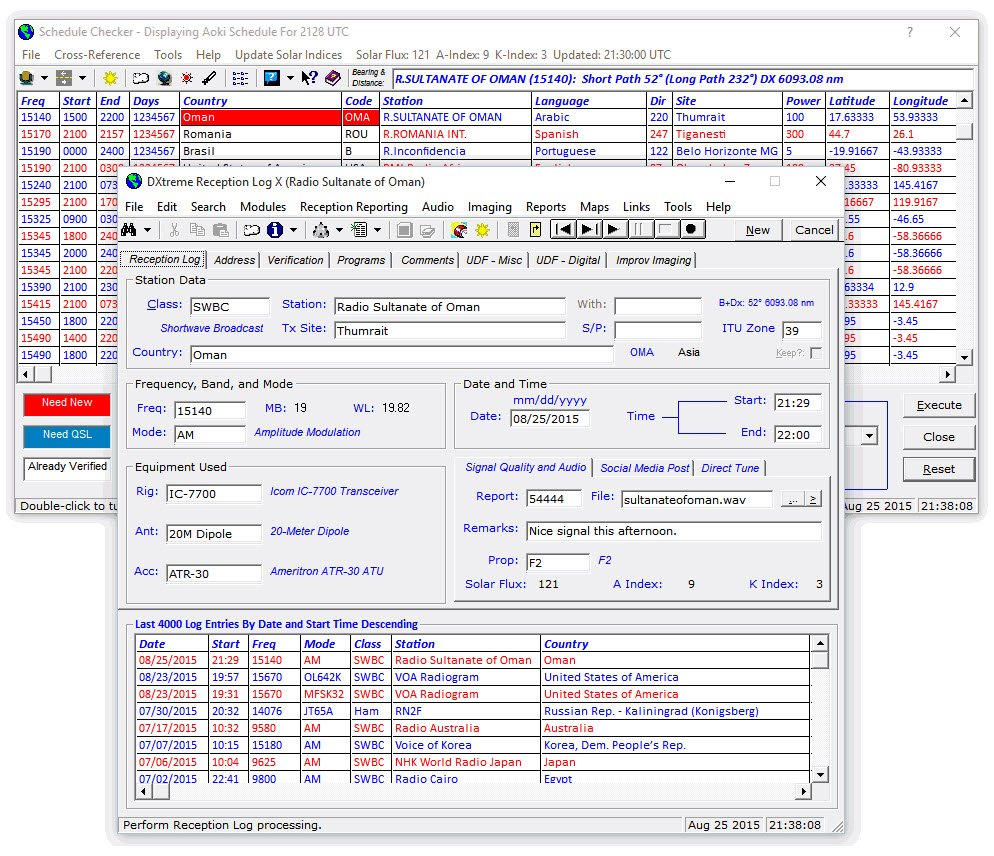Click the red and white dish icon in Reception Log
The width and height of the screenshot is (994, 856).
[459, 230]
